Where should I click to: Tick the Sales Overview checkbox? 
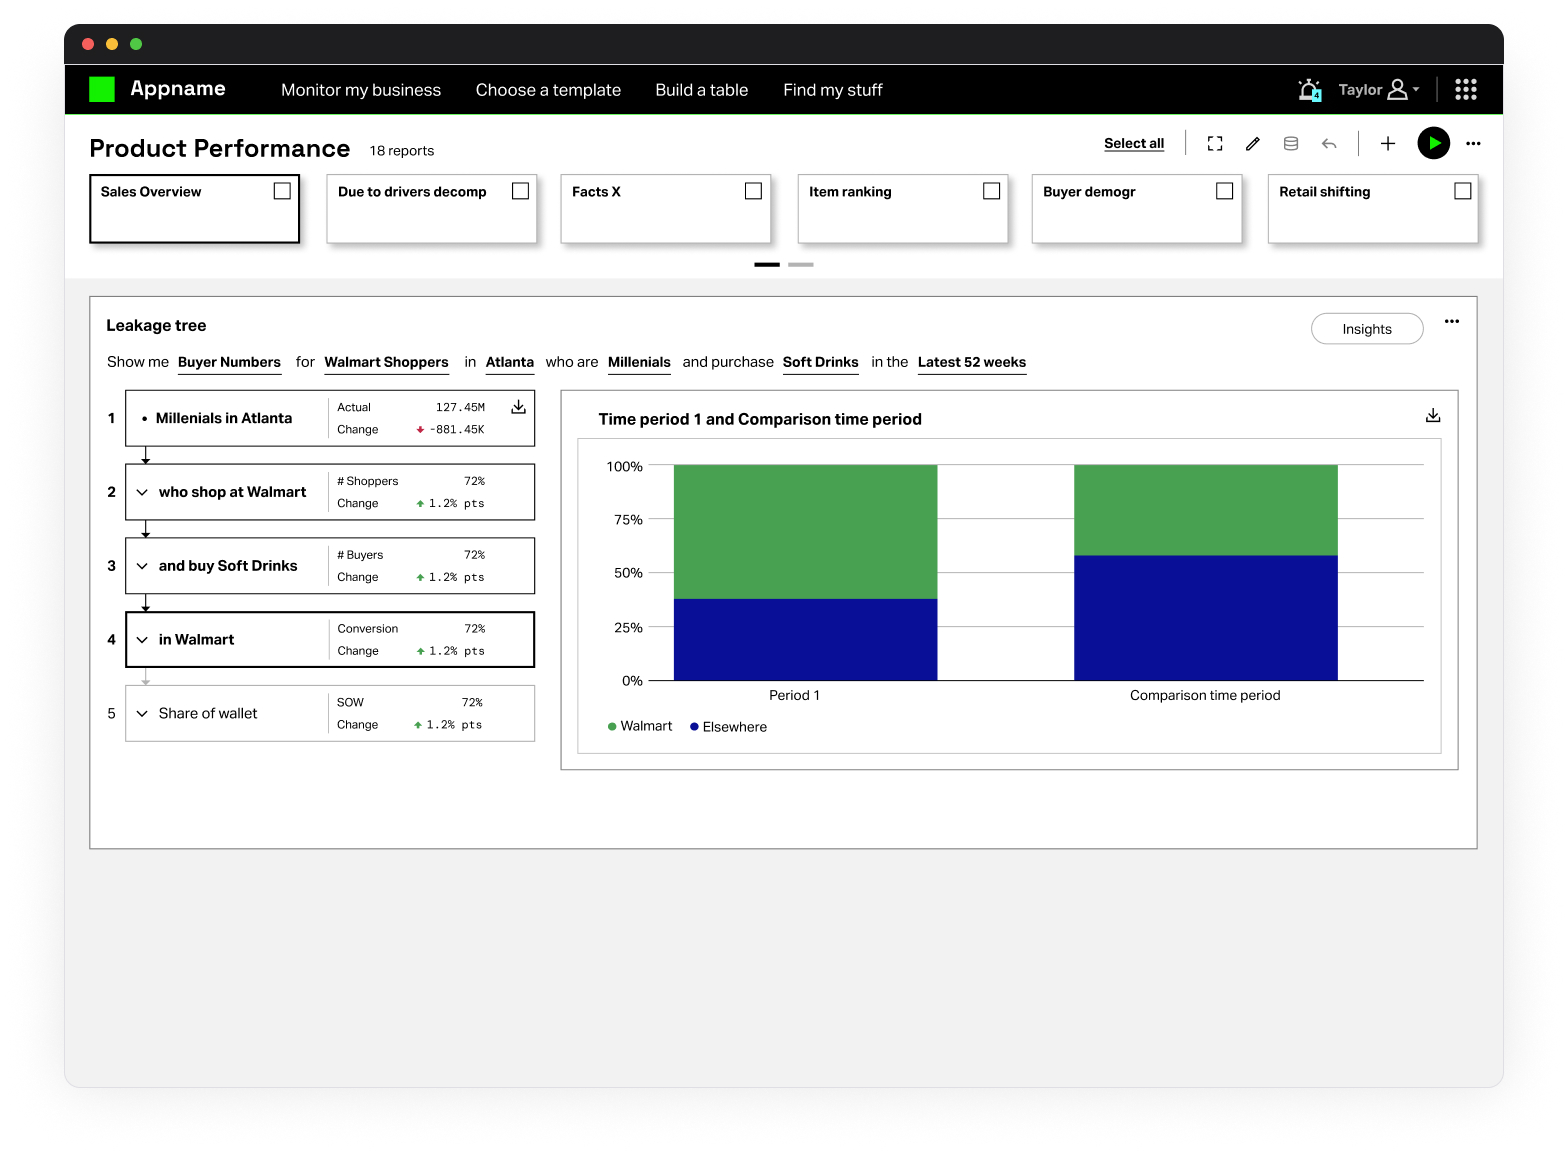pos(282,191)
